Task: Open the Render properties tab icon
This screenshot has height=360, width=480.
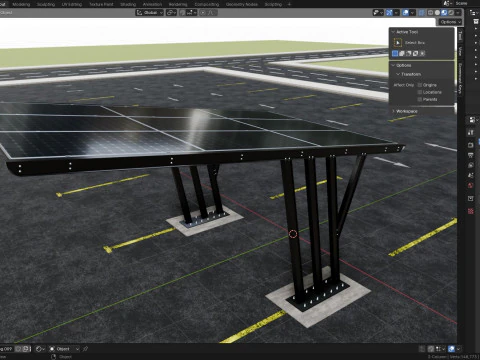Action: (471, 145)
